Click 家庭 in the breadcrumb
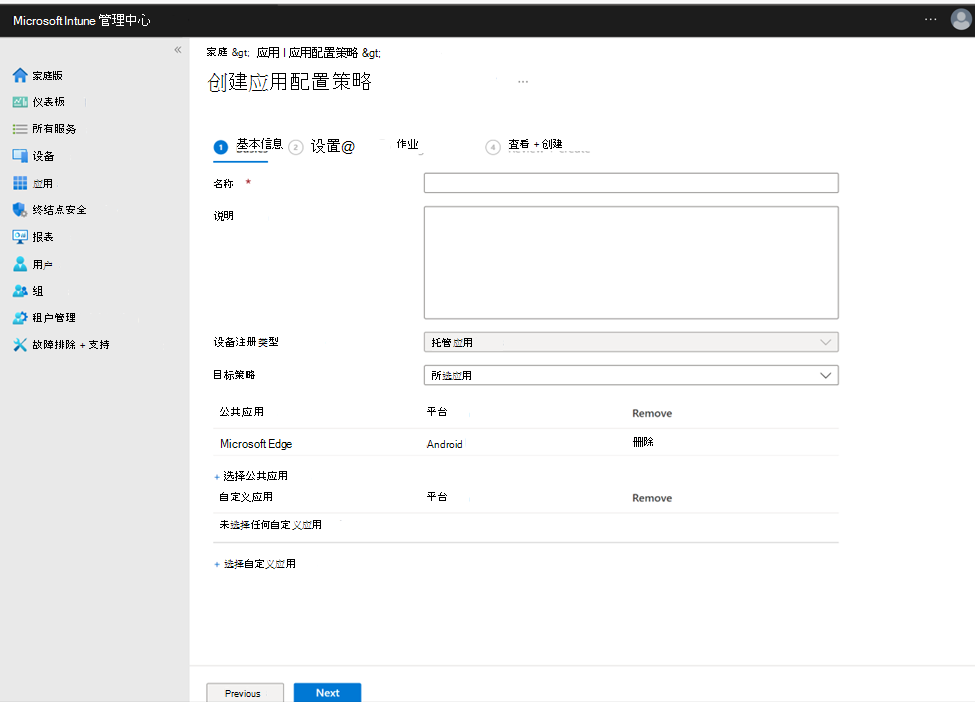This screenshot has width=975, height=702. tap(217, 52)
